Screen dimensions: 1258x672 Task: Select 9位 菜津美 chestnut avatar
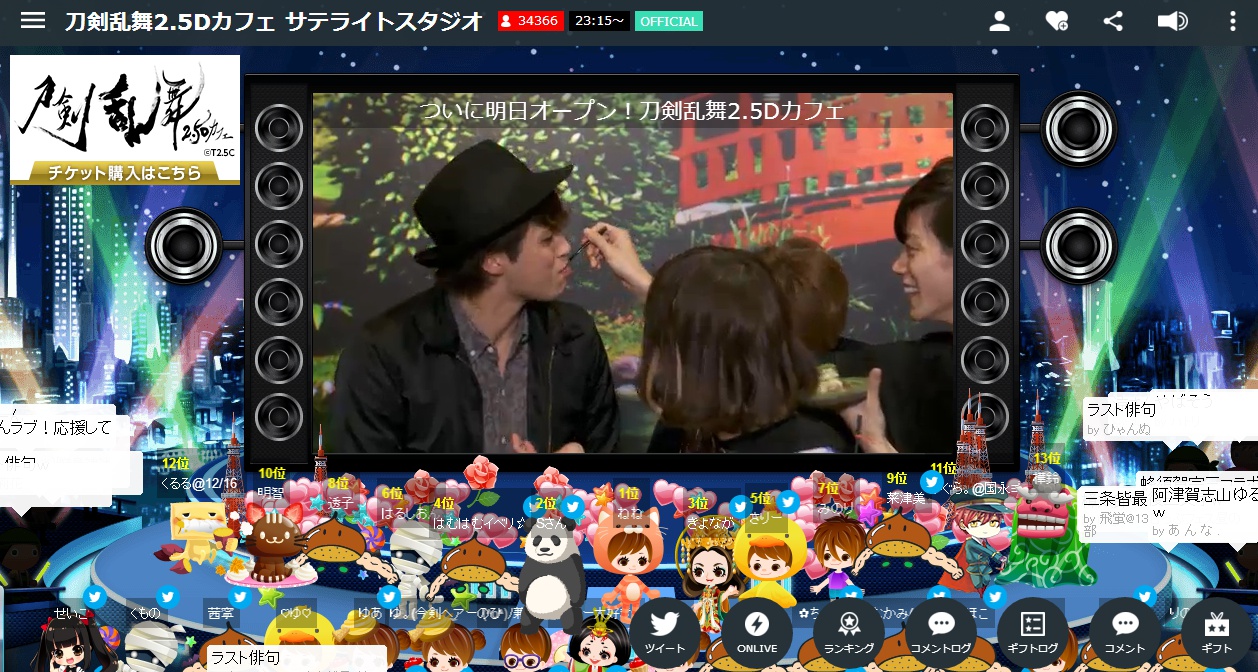(x=899, y=535)
